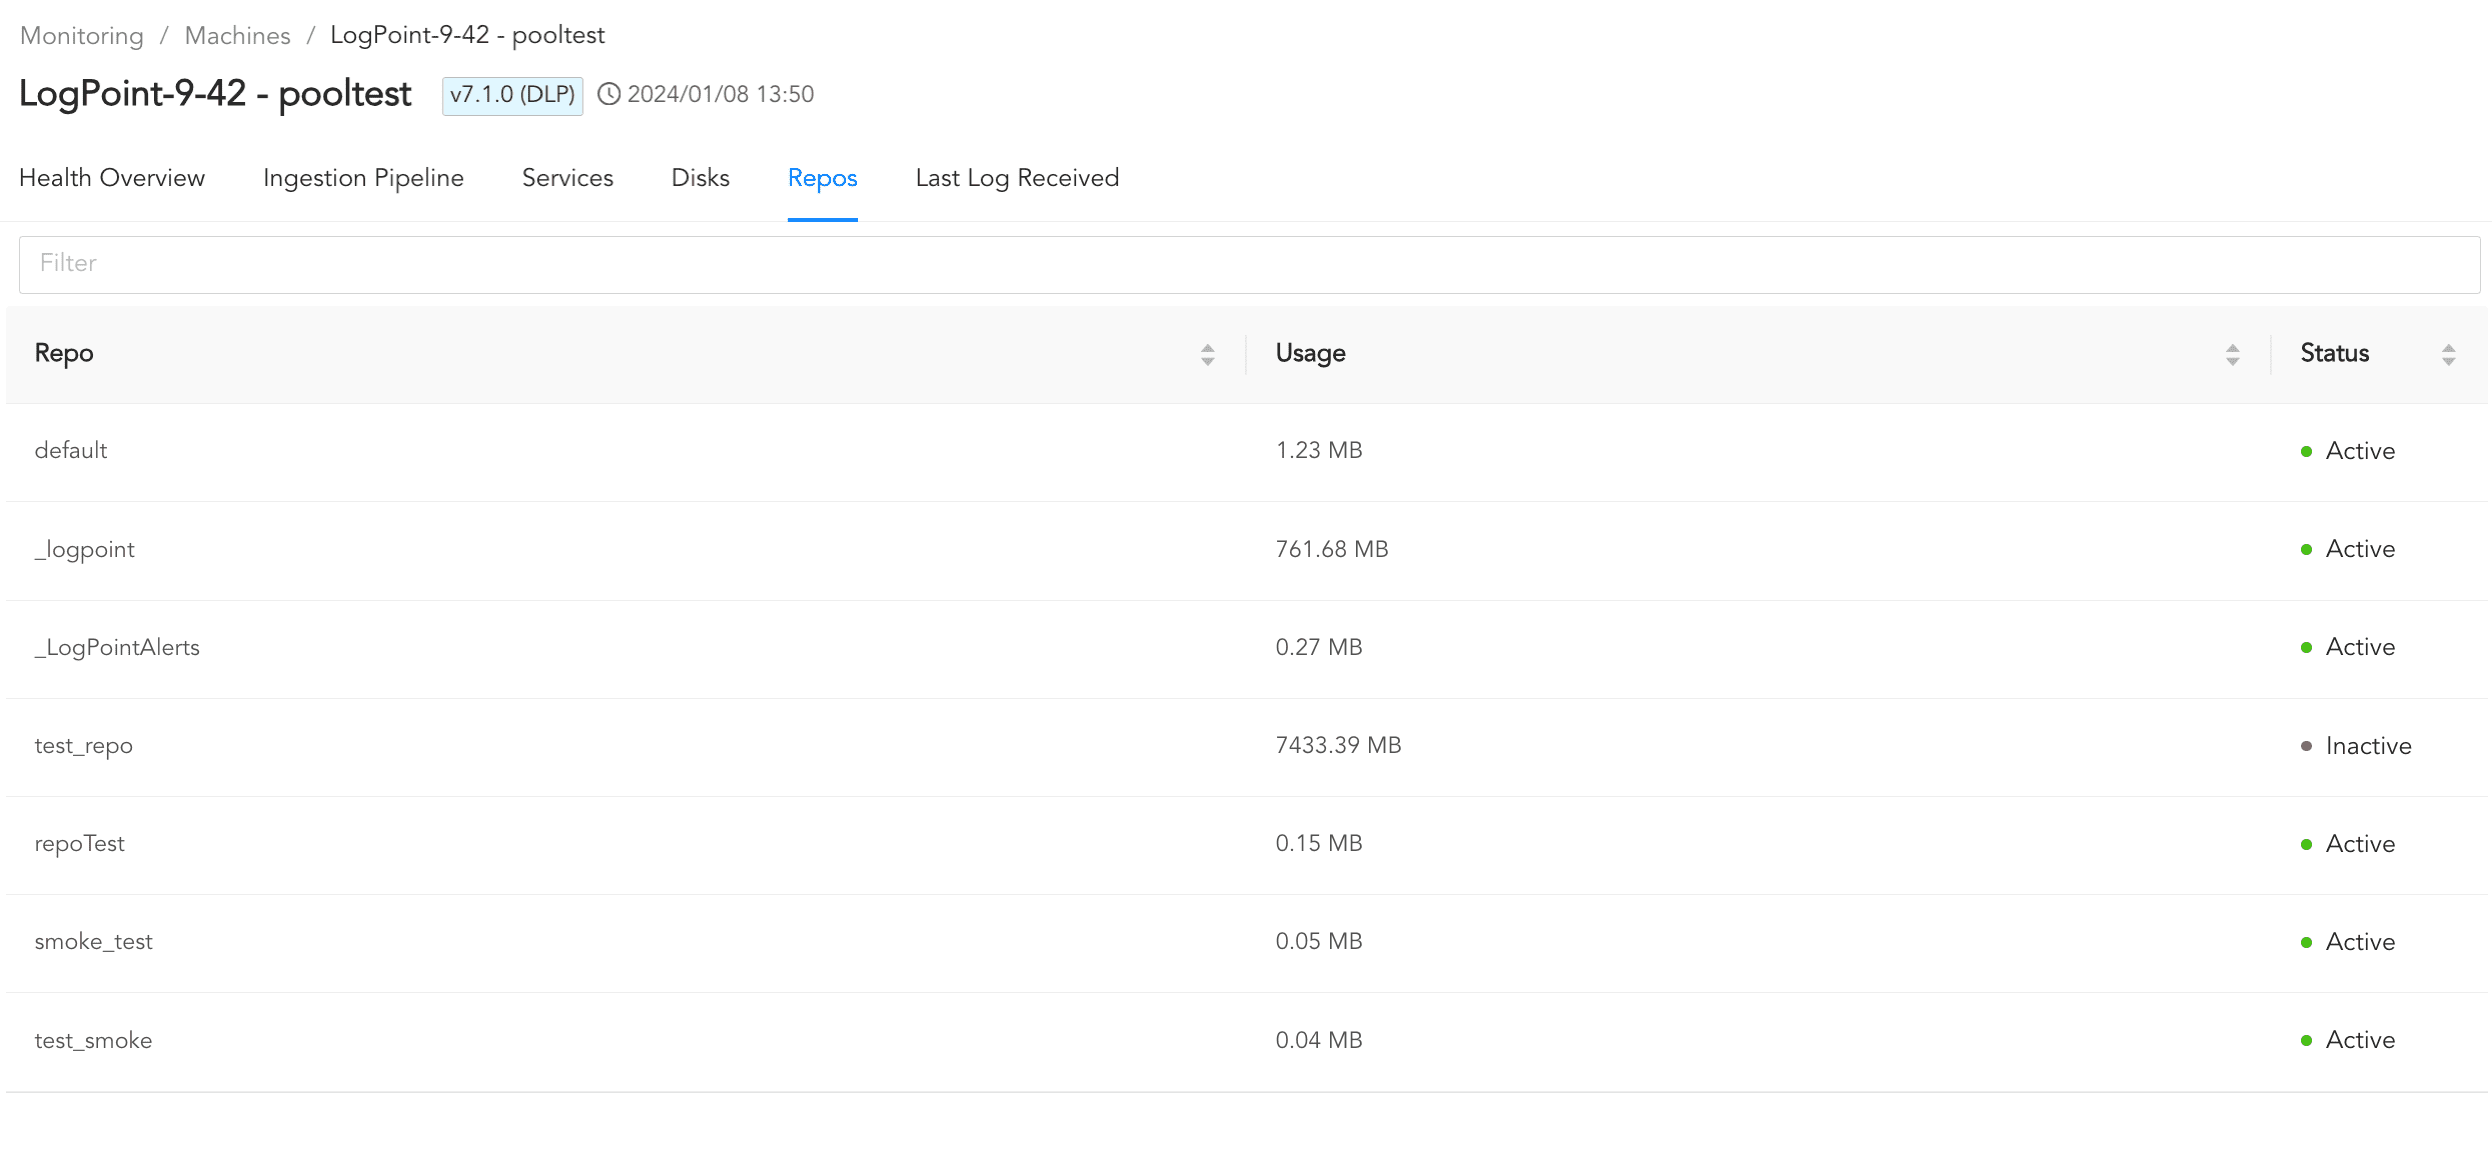This screenshot has height=1172, width=2492.
Task: Go back to Machines breadcrumb
Action: pos(237,36)
